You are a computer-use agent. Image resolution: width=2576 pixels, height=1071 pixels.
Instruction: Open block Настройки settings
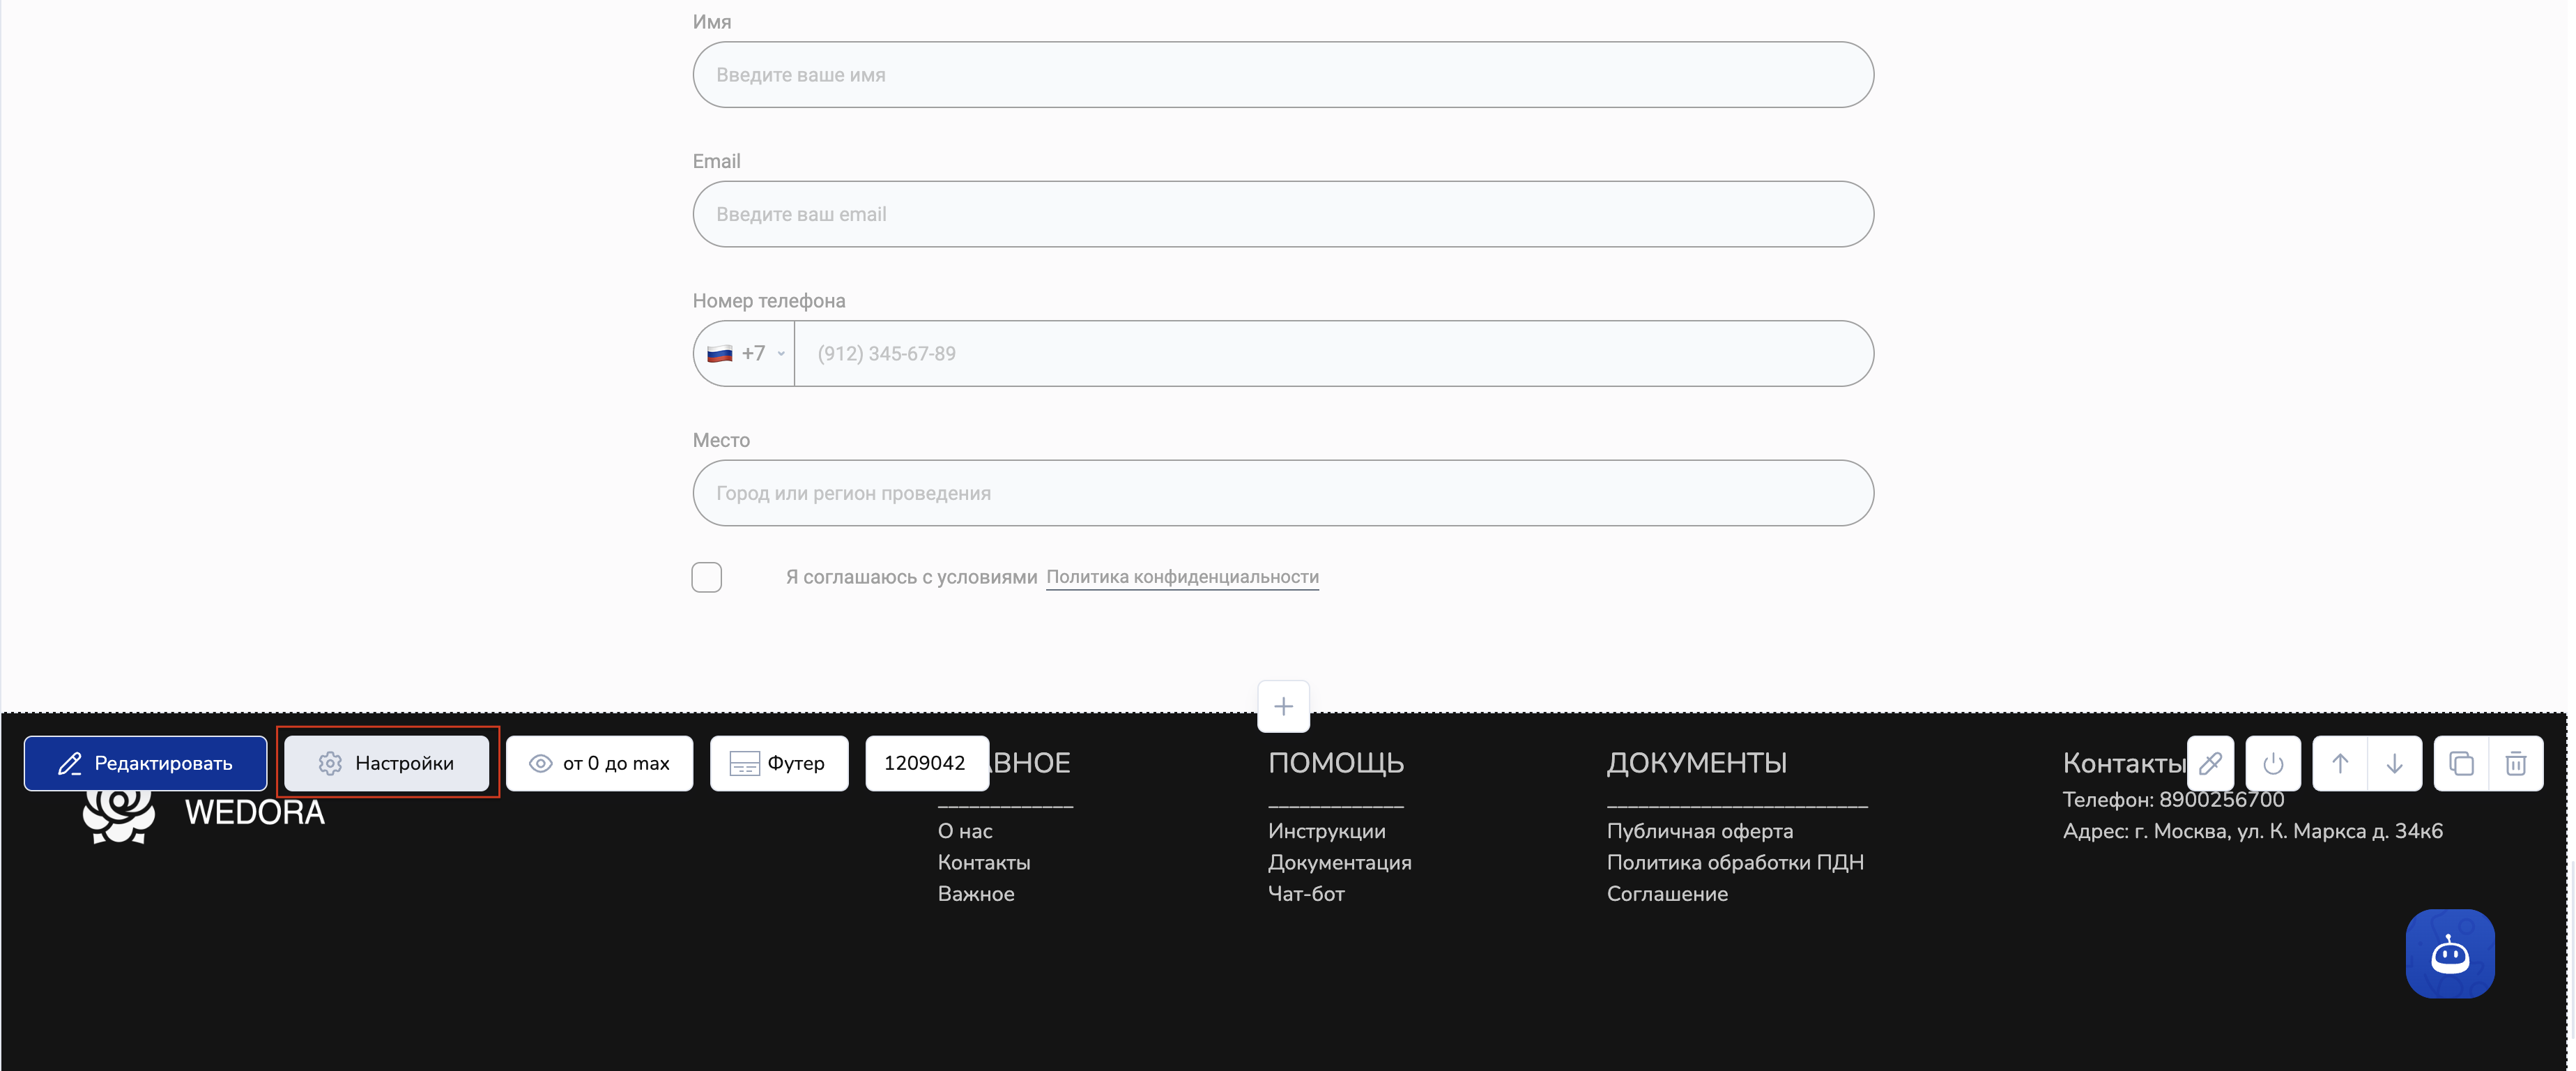pyautogui.click(x=387, y=764)
